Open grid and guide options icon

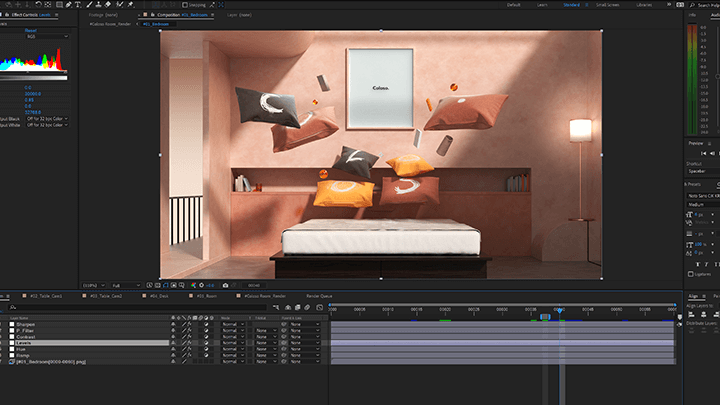click(181, 285)
